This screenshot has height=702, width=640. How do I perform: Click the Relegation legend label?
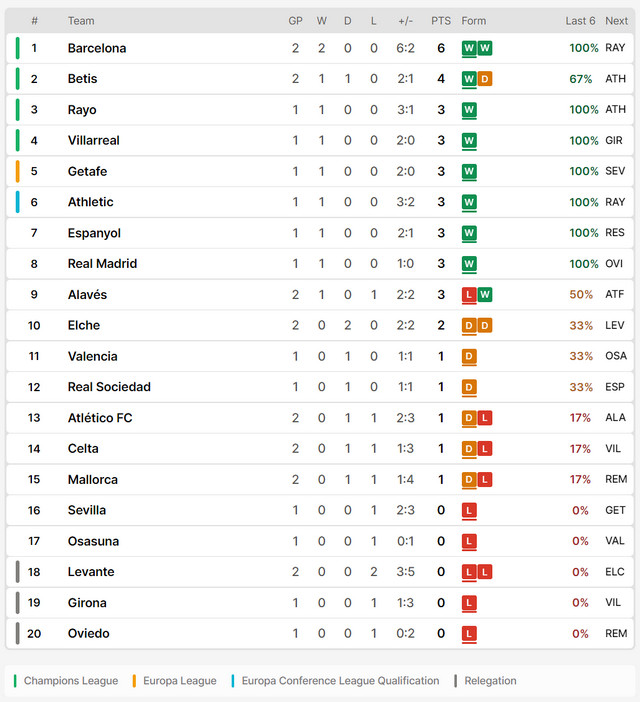[490, 681]
